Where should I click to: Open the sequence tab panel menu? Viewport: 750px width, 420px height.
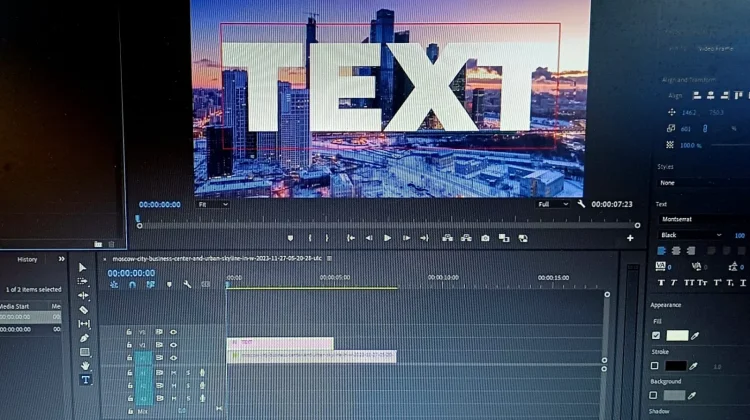click(x=329, y=258)
